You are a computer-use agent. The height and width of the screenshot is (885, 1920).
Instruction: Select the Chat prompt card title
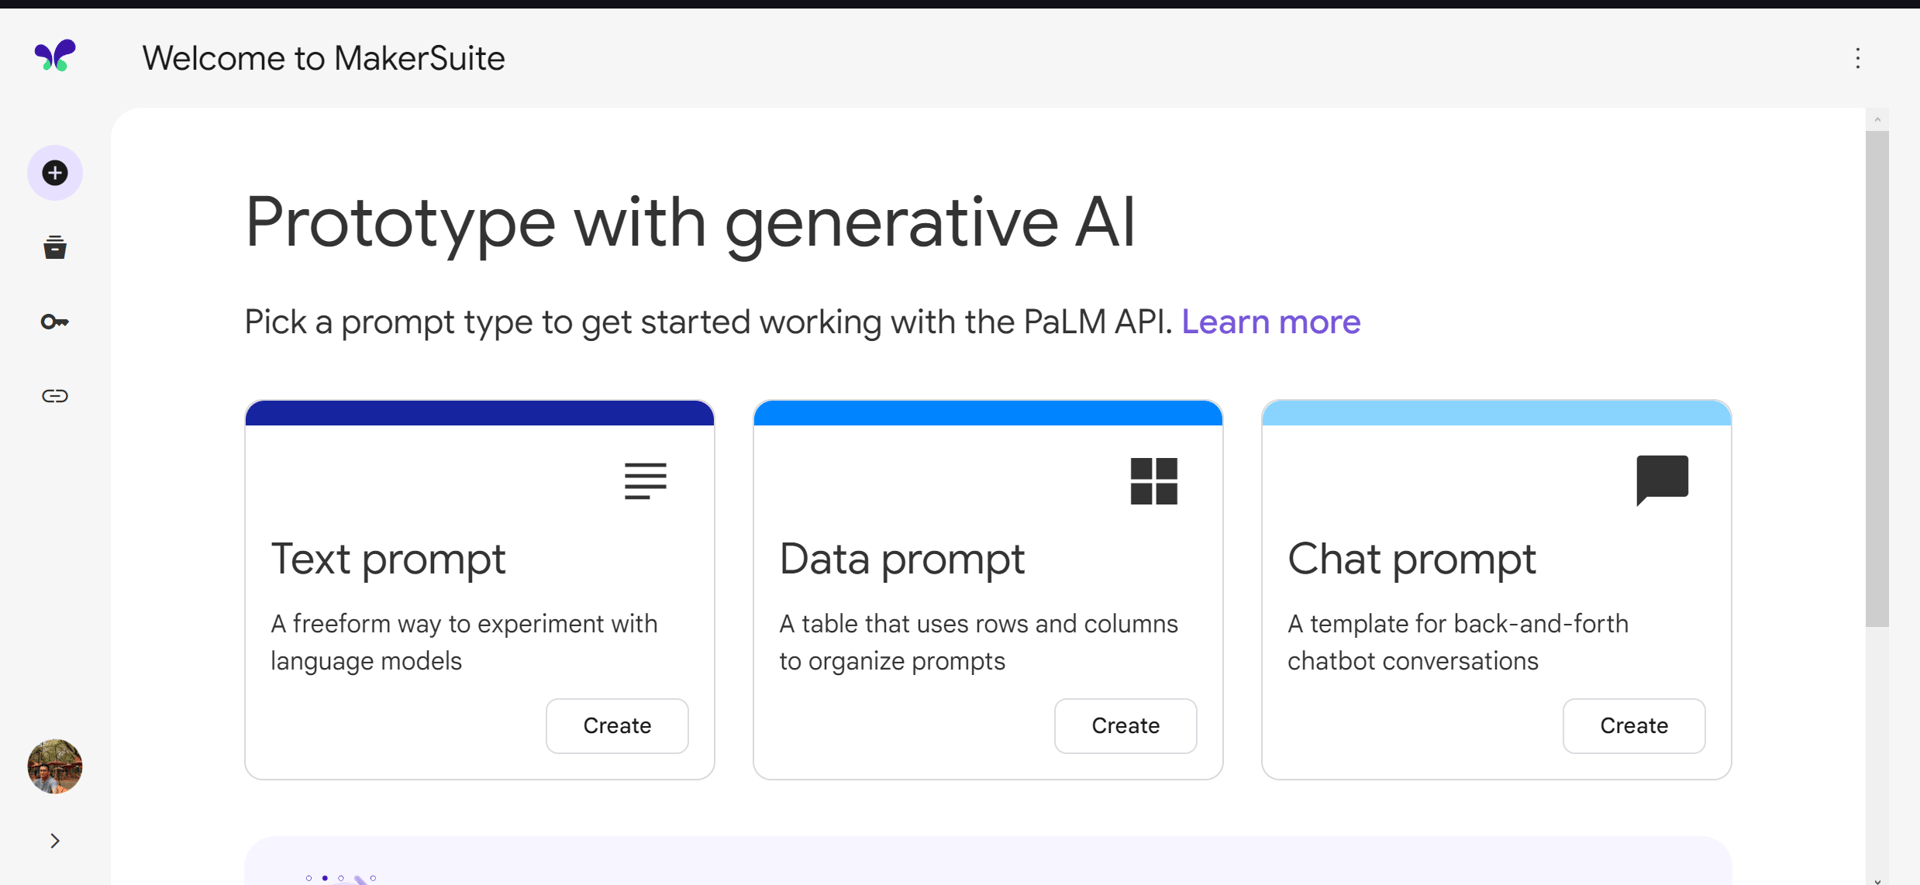point(1411,559)
